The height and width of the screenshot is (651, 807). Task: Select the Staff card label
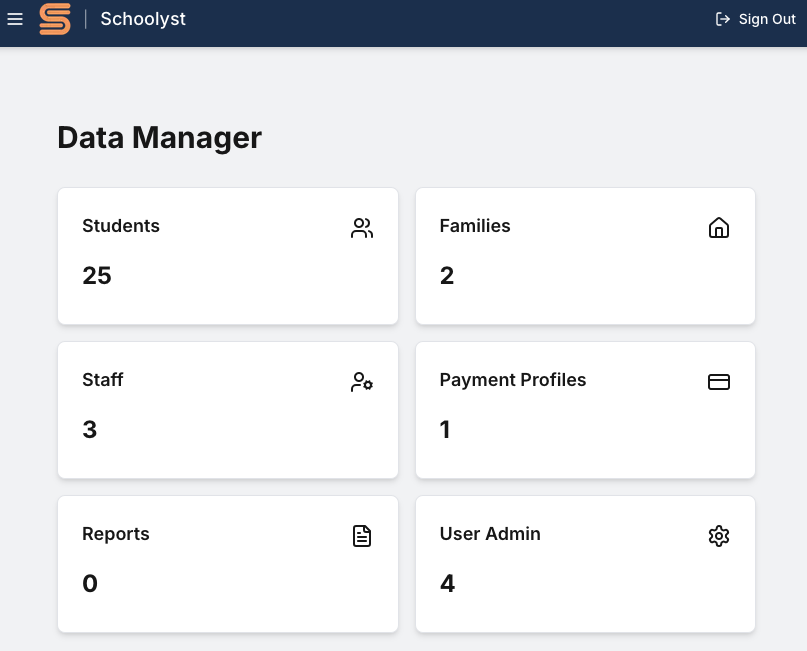coord(102,380)
